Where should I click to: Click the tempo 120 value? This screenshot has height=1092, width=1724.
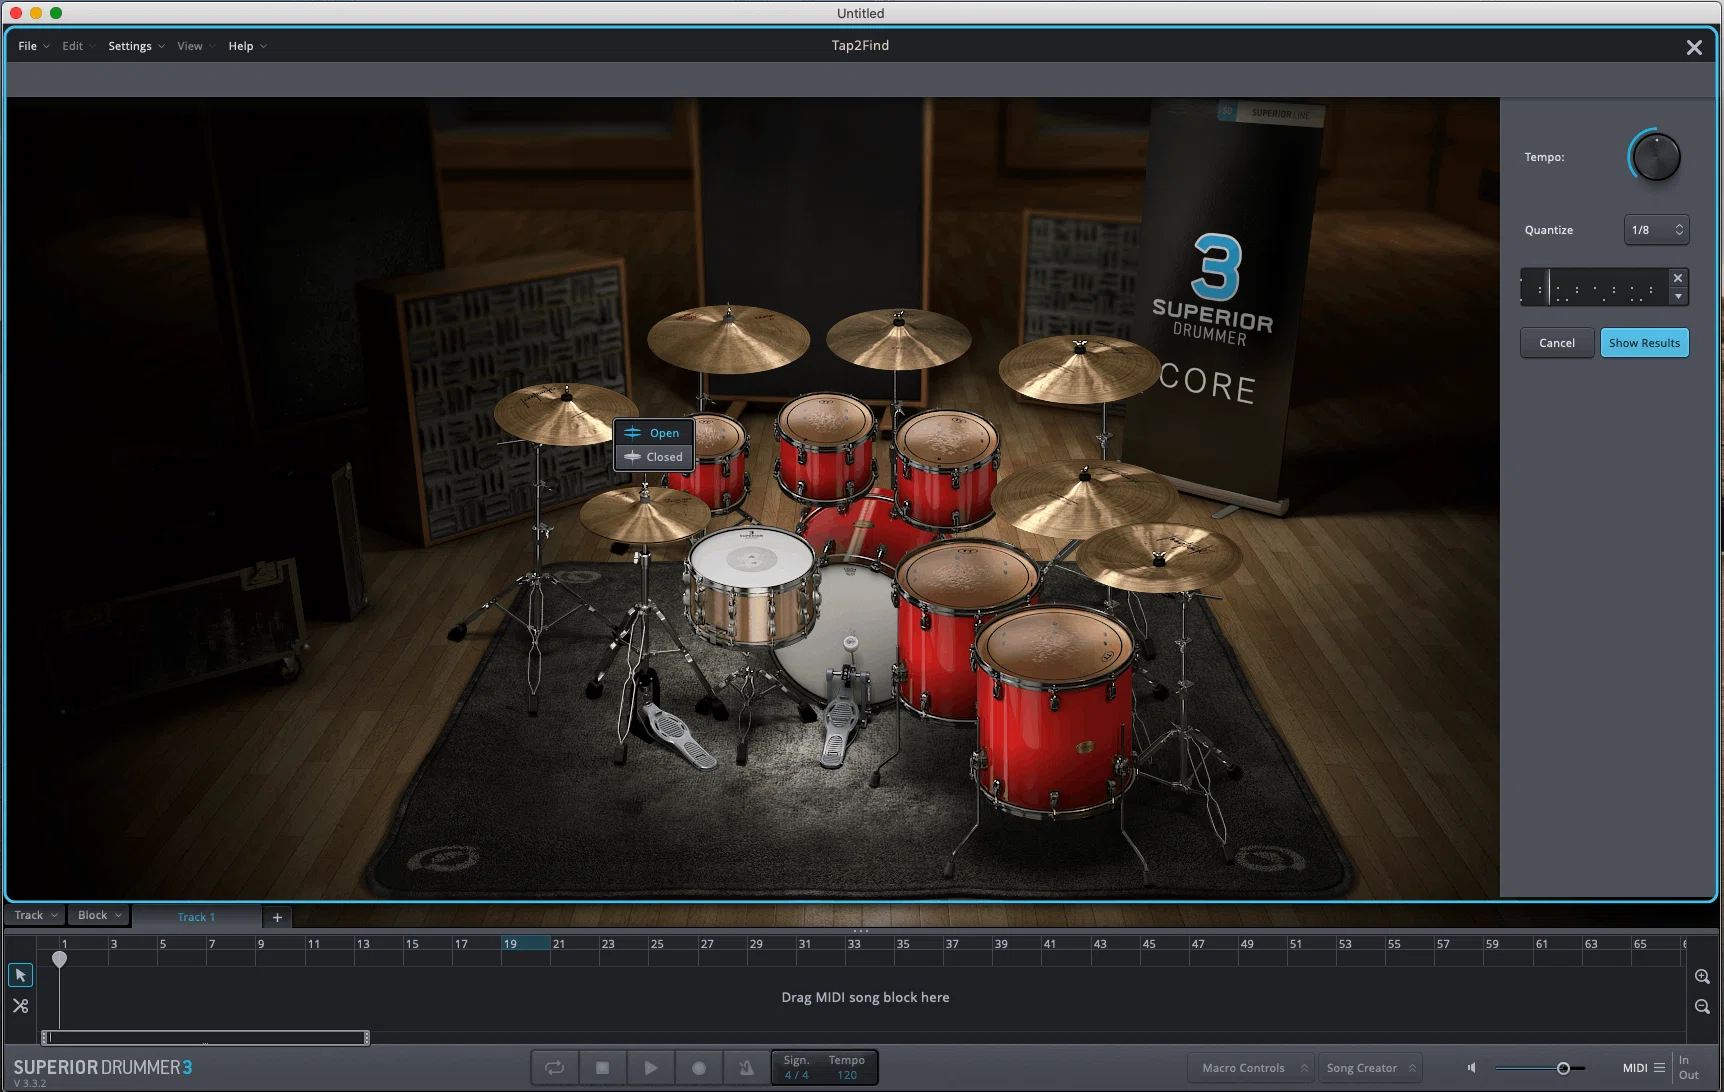pyautogui.click(x=847, y=1075)
